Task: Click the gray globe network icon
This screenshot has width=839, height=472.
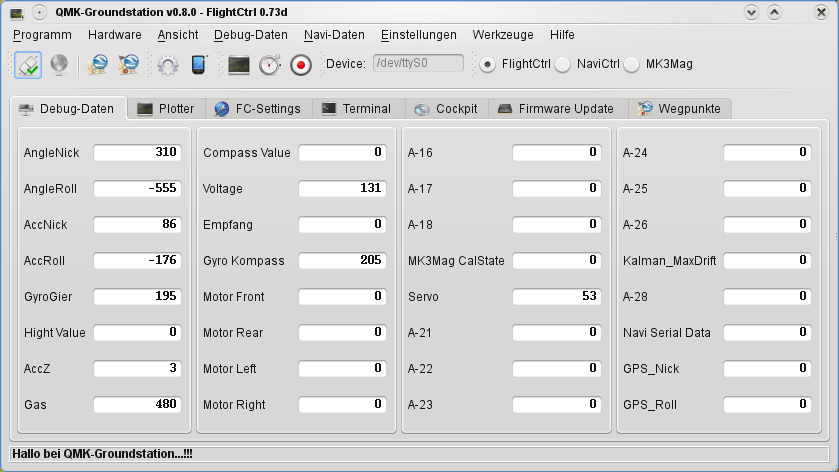Action: pyautogui.click(x=59, y=64)
